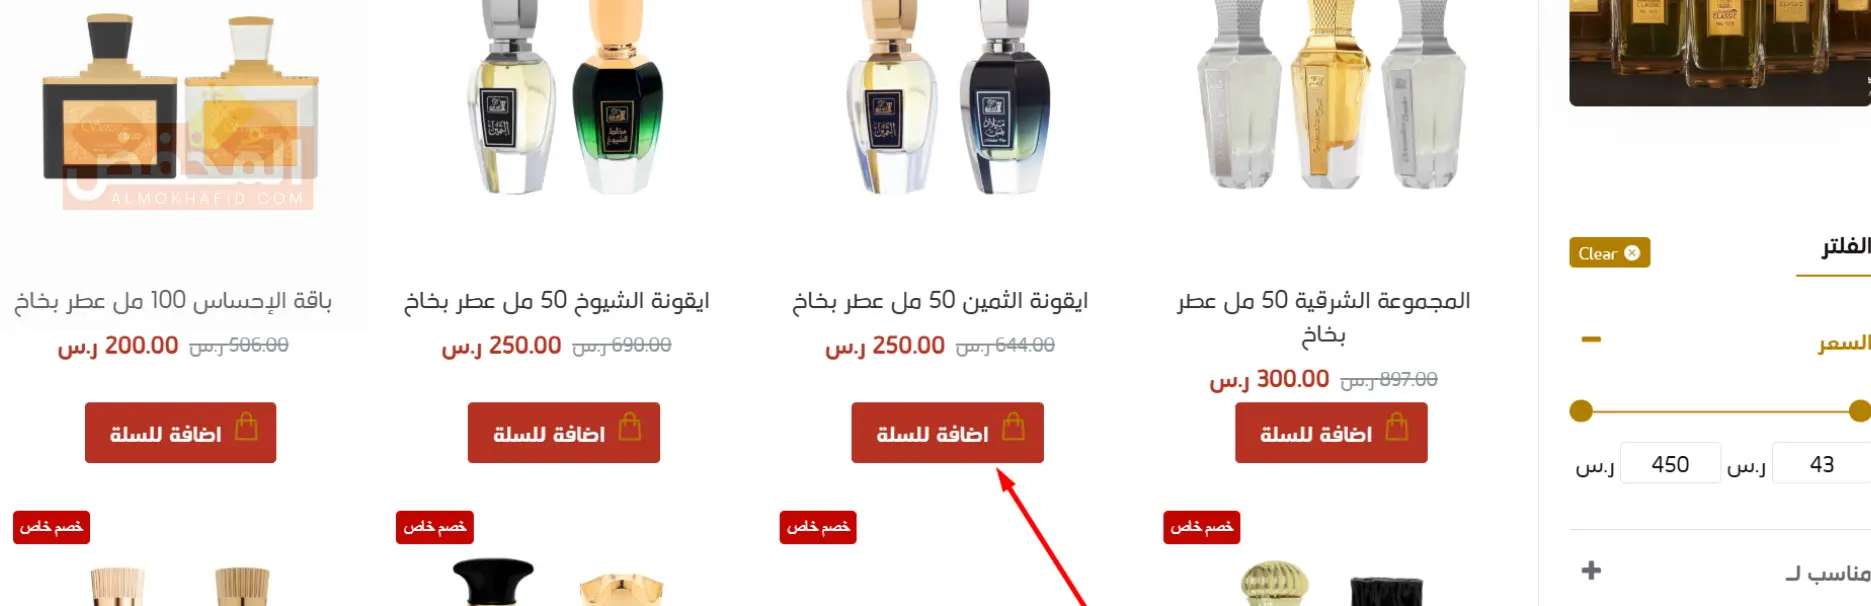Open the ايقونة الثمين 50 مل product title
The width and height of the screenshot is (1871, 606).
(x=940, y=301)
